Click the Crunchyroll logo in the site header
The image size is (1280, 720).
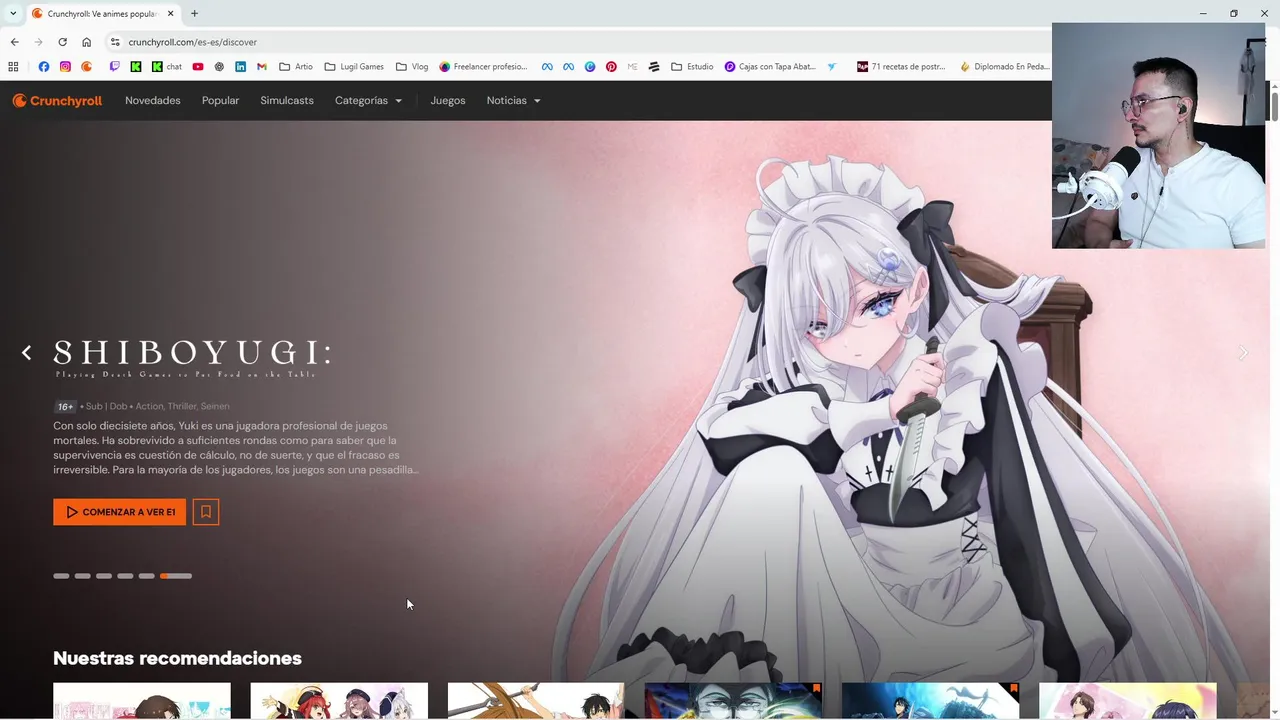coord(57,101)
